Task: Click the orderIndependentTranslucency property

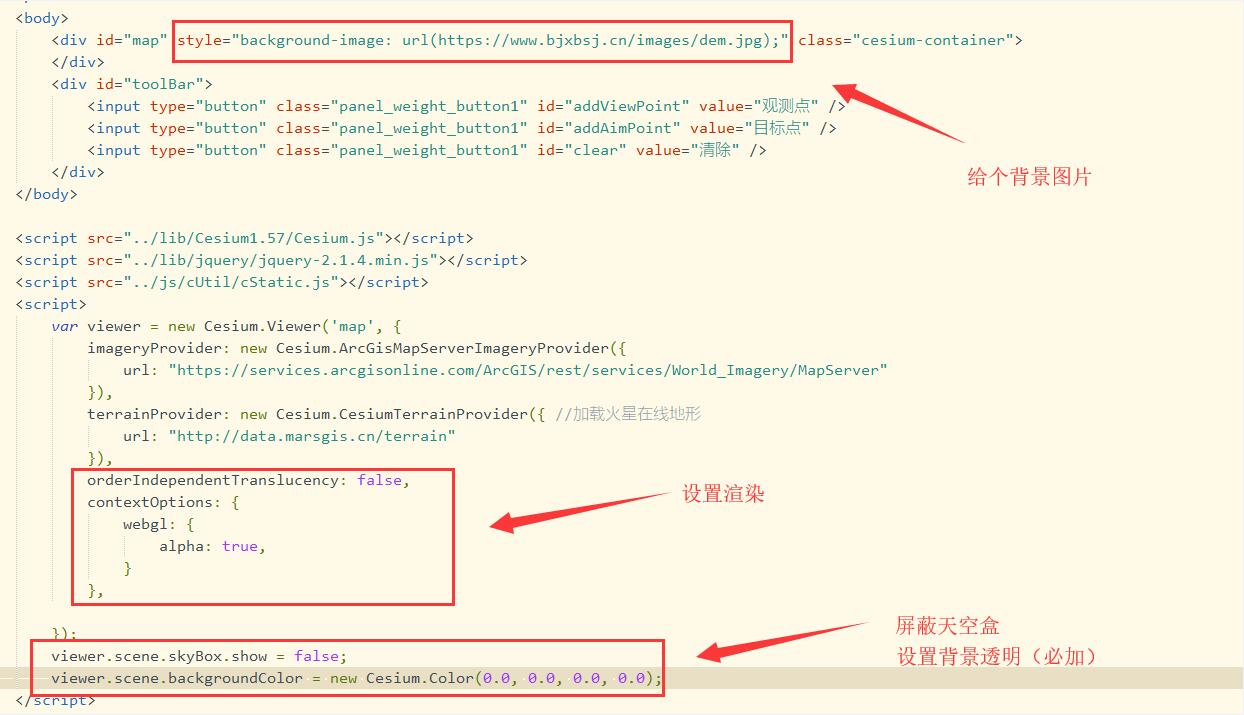Action: coord(213,480)
